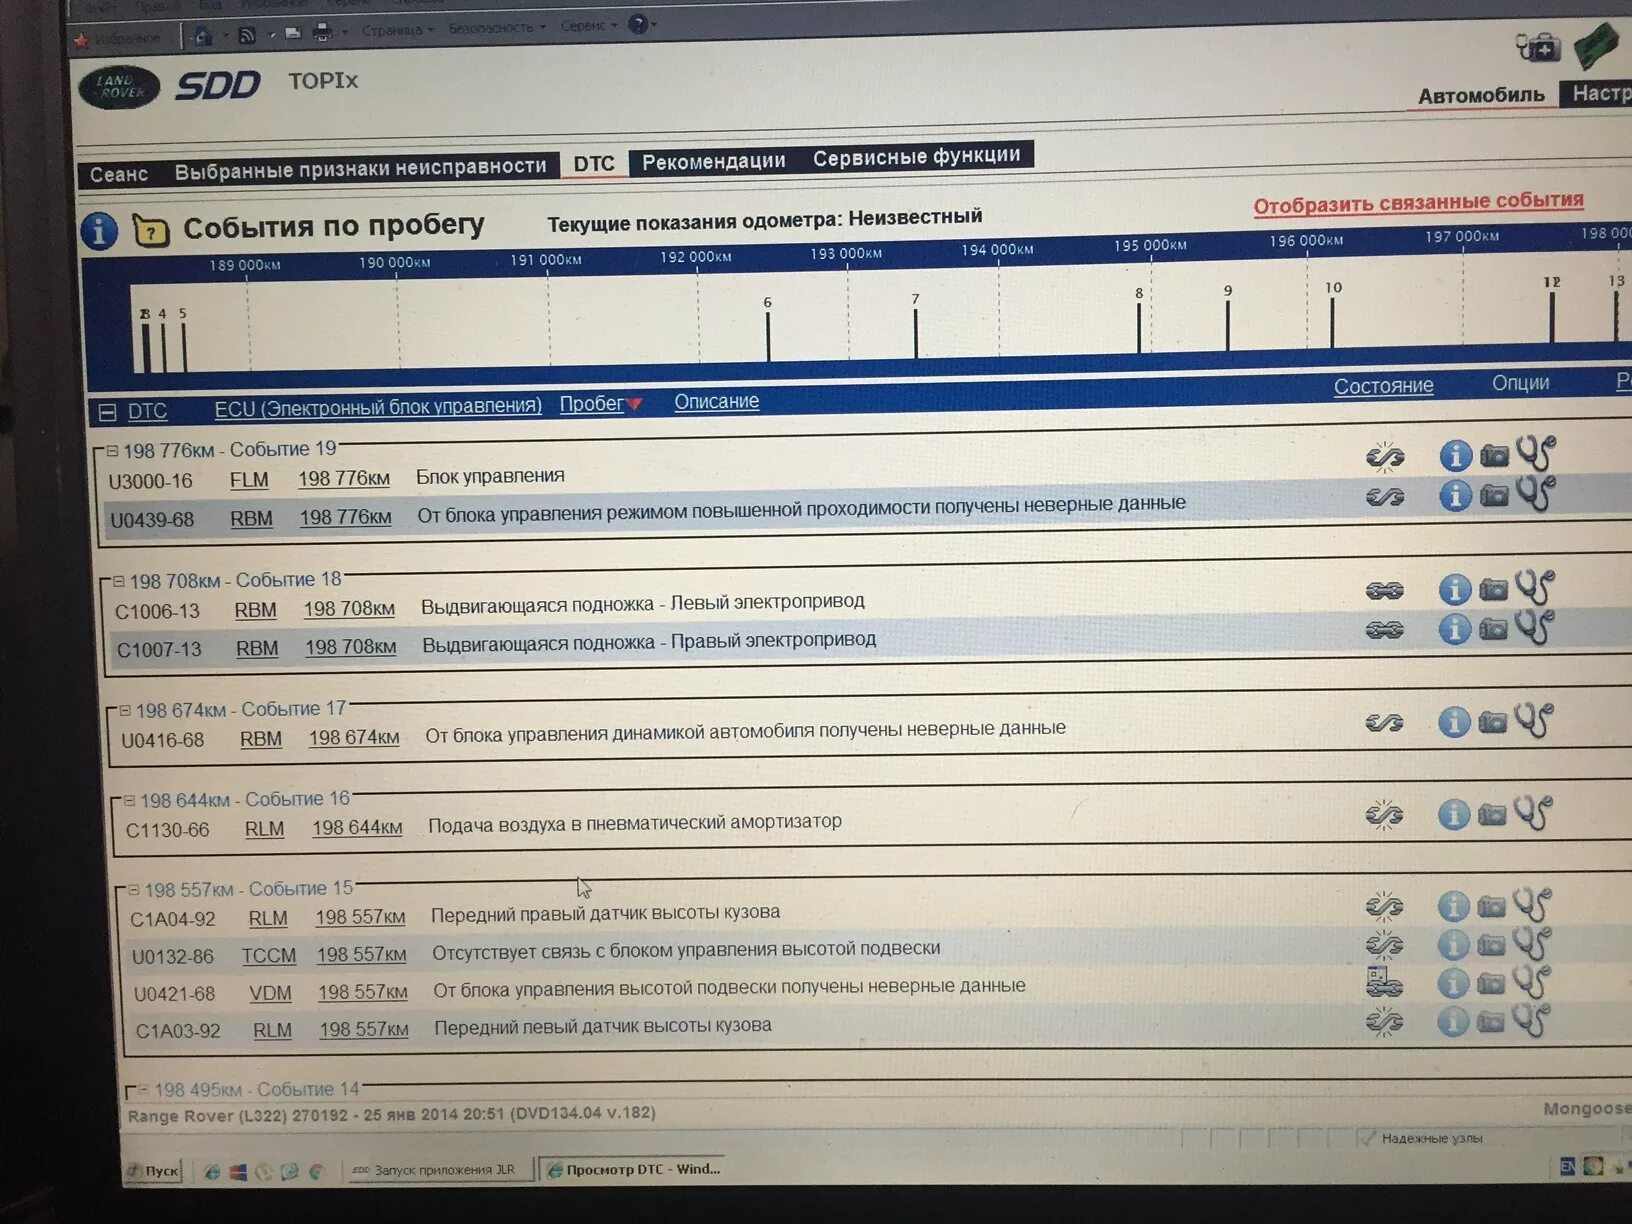Screen dimensions: 1632x1224
Task: Click camera icon in U0416-68 row
Action: tap(1492, 721)
